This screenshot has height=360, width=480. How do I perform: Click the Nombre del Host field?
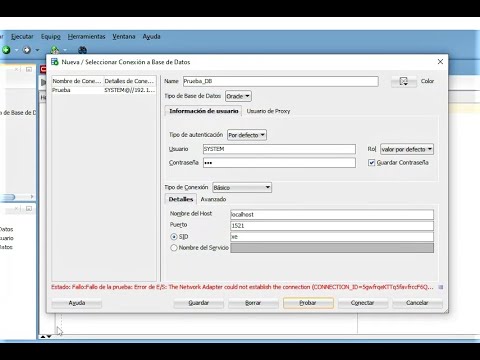332,214
